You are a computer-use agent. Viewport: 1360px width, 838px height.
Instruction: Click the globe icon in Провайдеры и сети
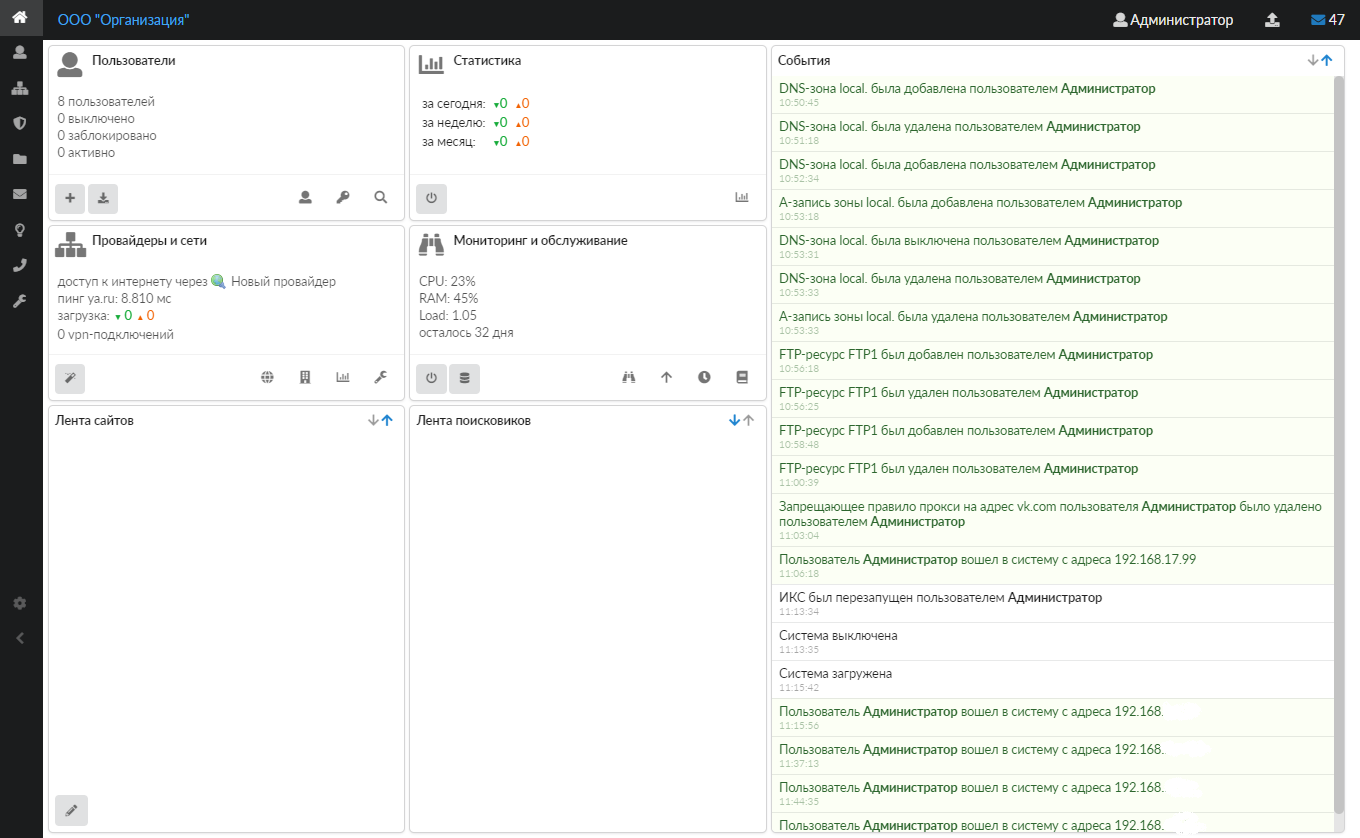(267, 378)
